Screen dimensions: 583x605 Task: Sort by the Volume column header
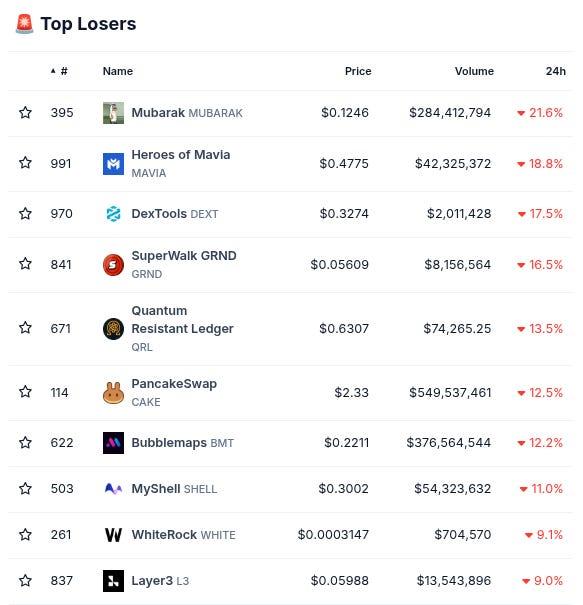tap(474, 71)
